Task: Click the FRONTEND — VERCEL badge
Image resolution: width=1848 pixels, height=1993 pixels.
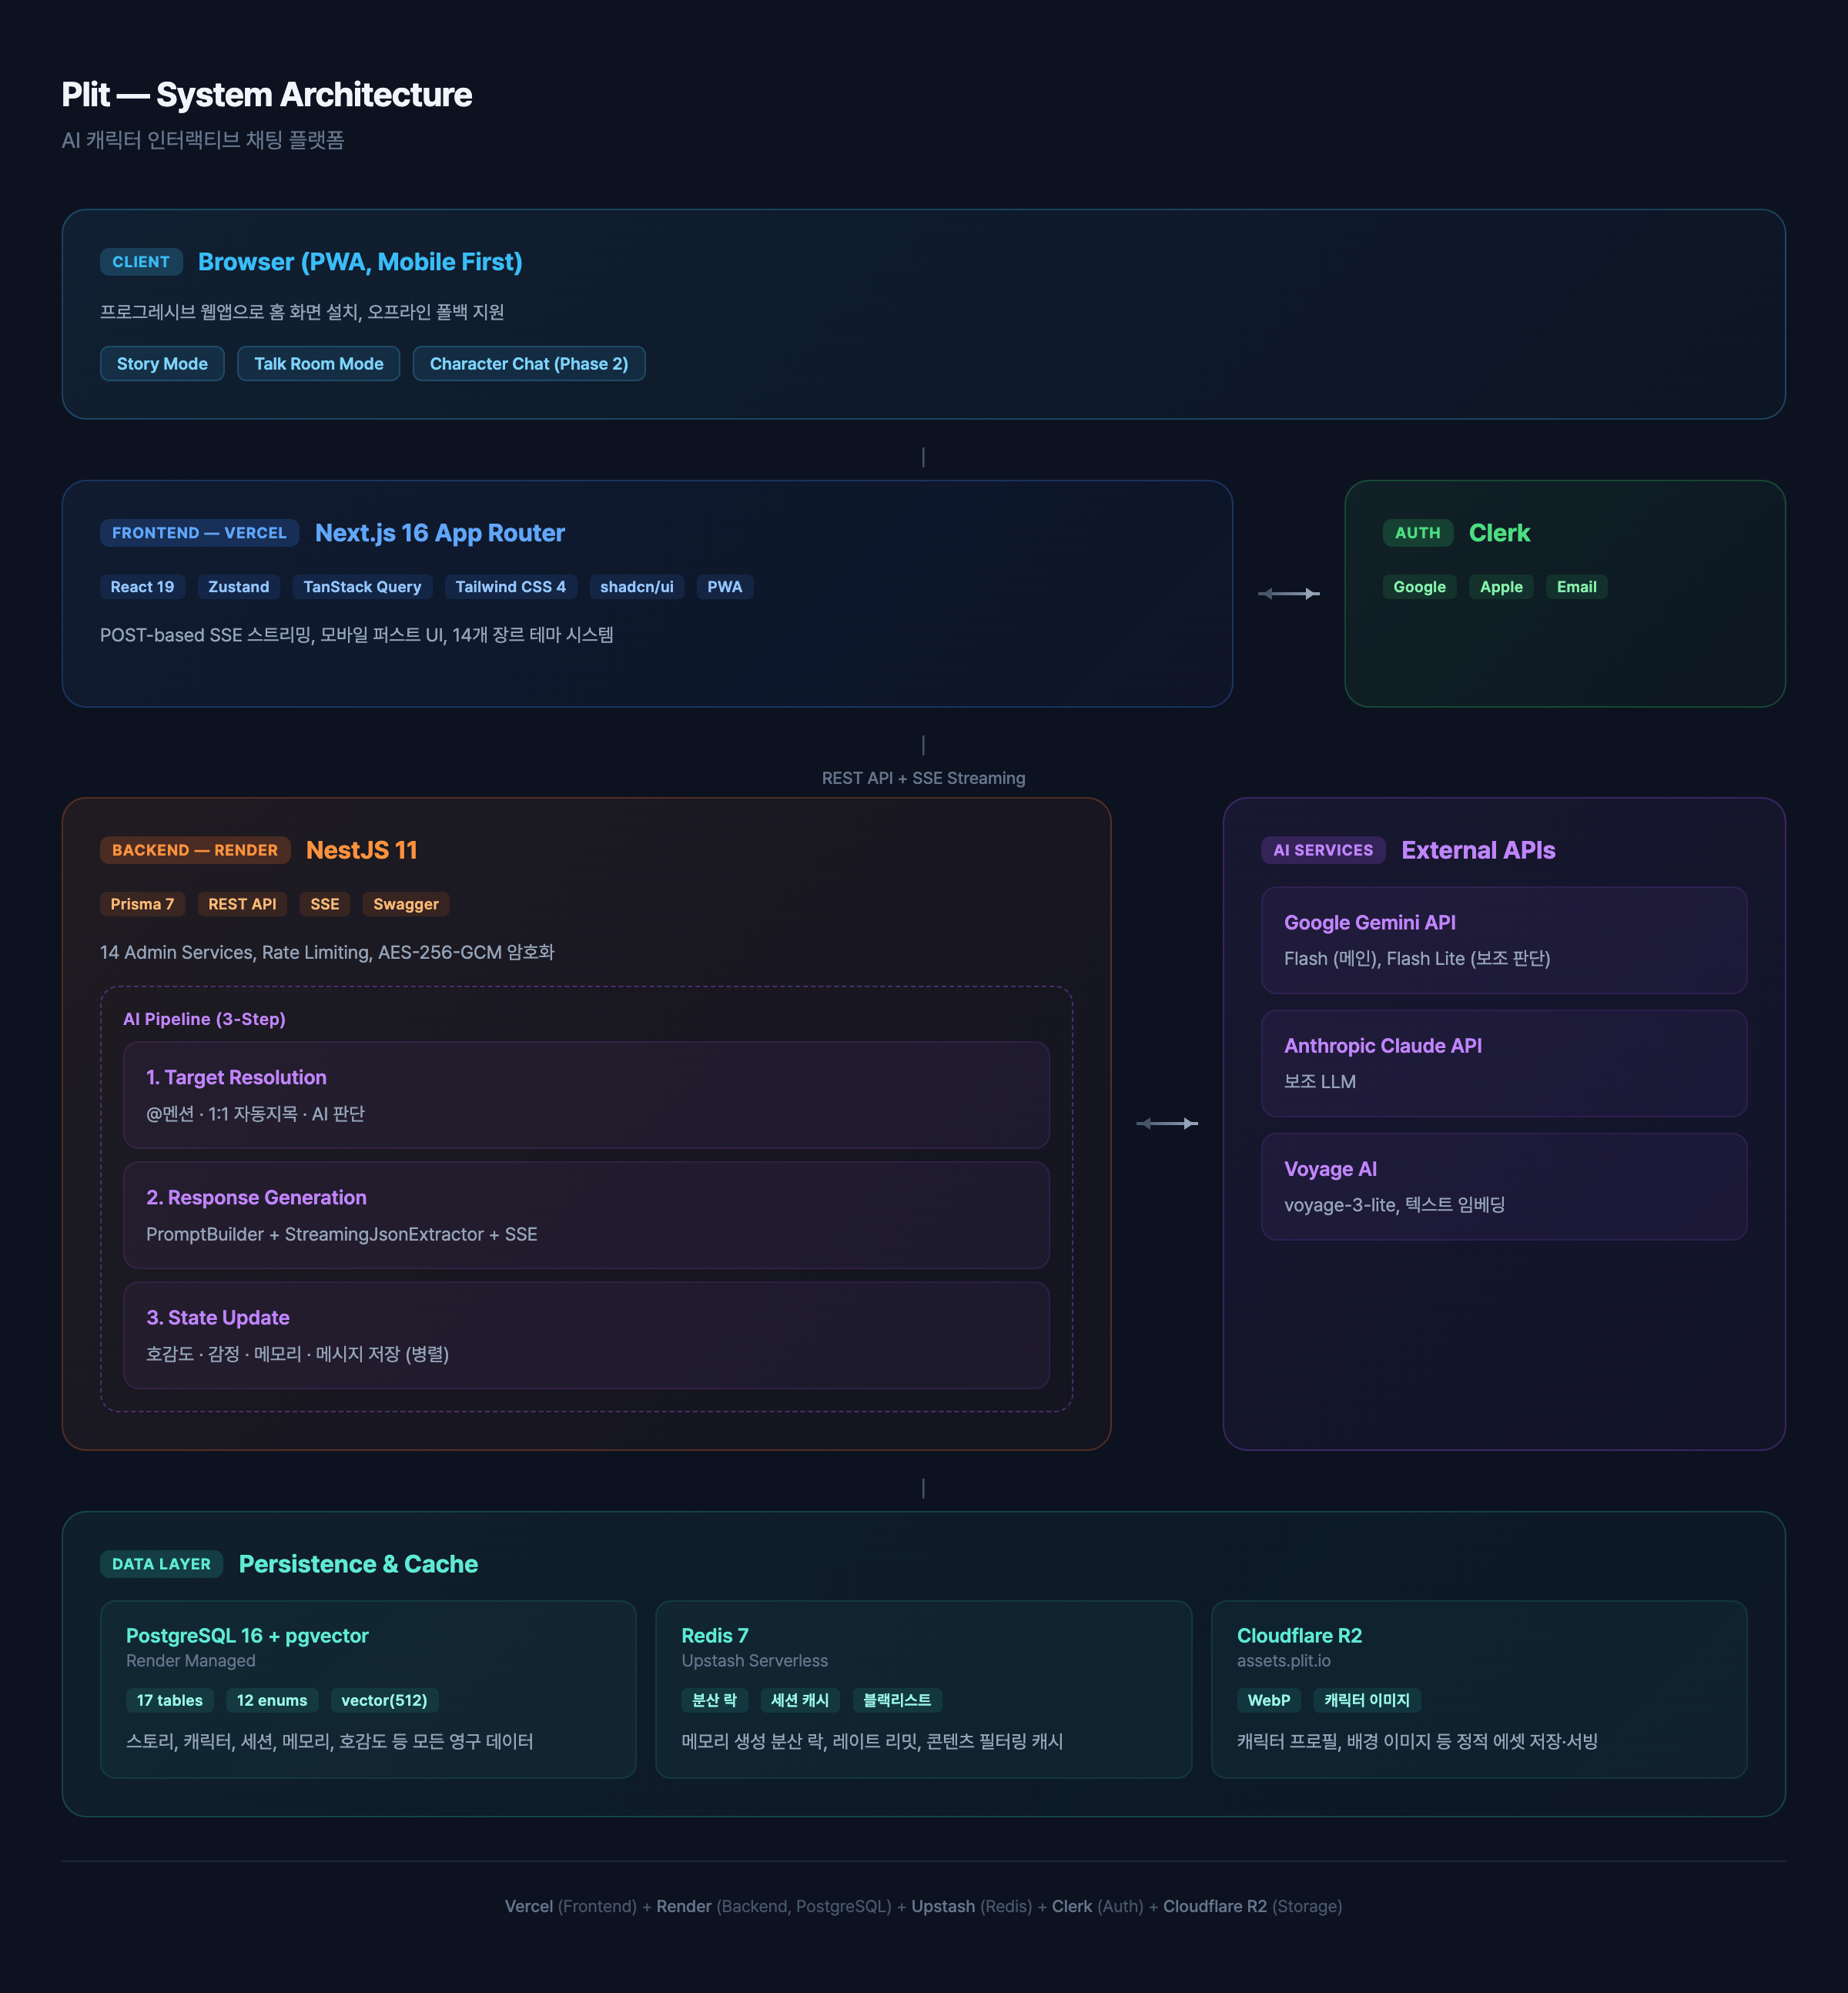Action: (x=199, y=533)
